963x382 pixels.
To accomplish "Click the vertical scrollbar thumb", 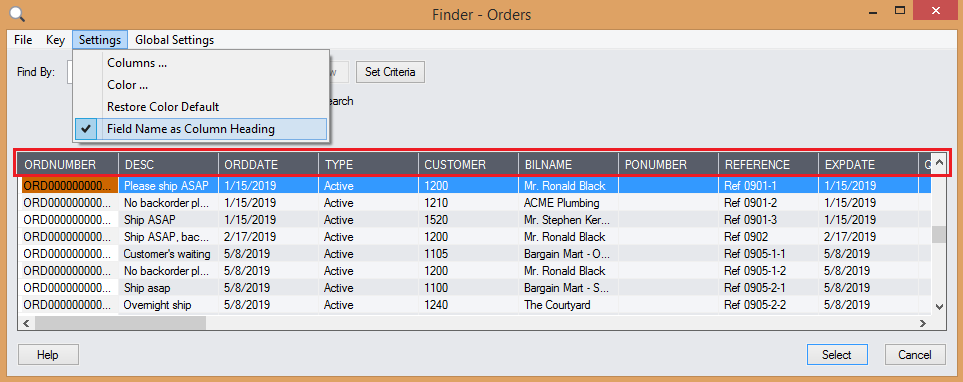I will pyautogui.click(x=938, y=235).
